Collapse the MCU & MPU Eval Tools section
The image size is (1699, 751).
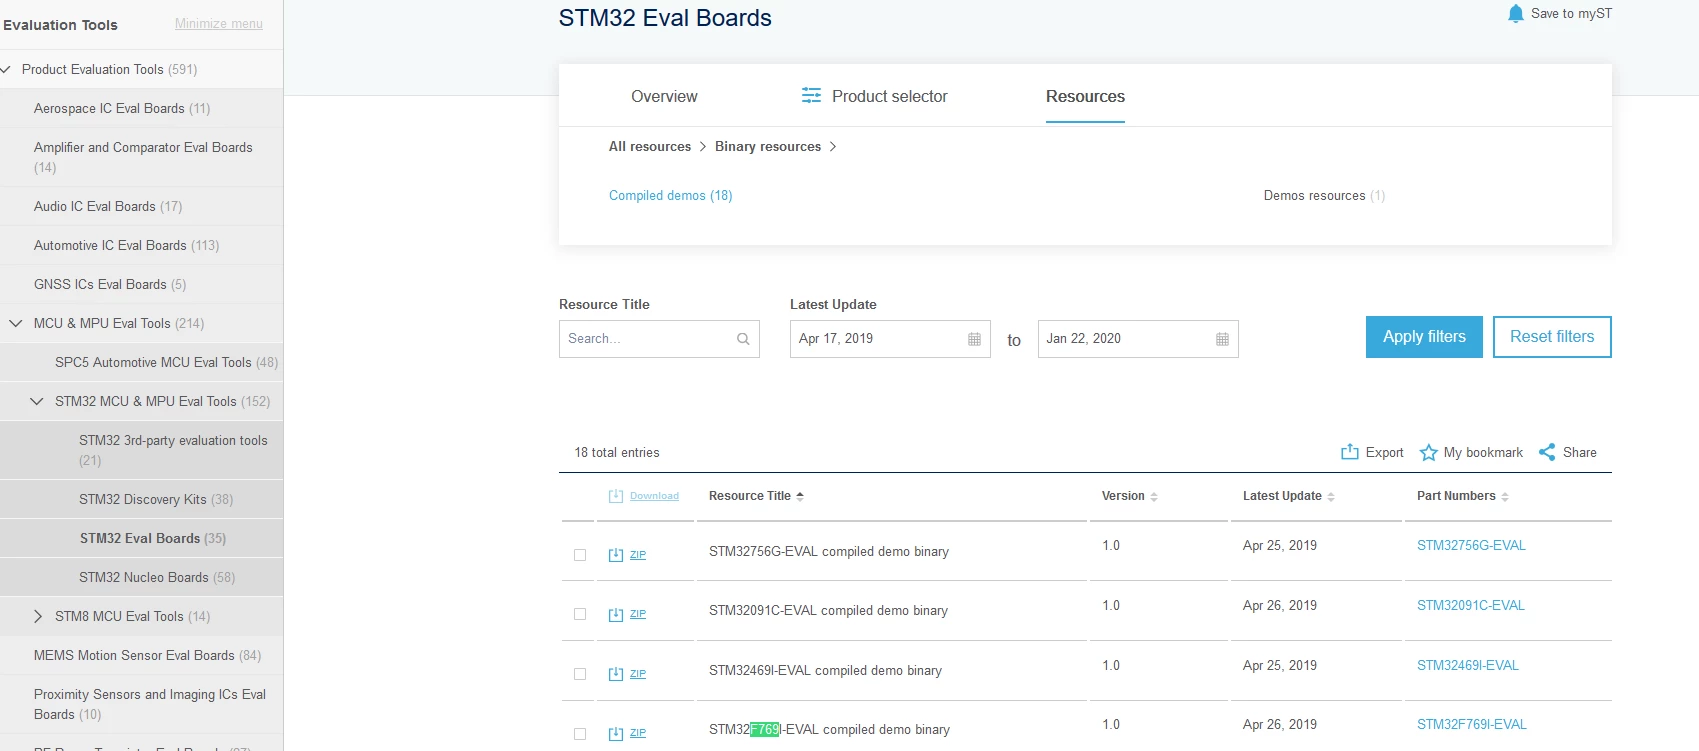click(15, 323)
